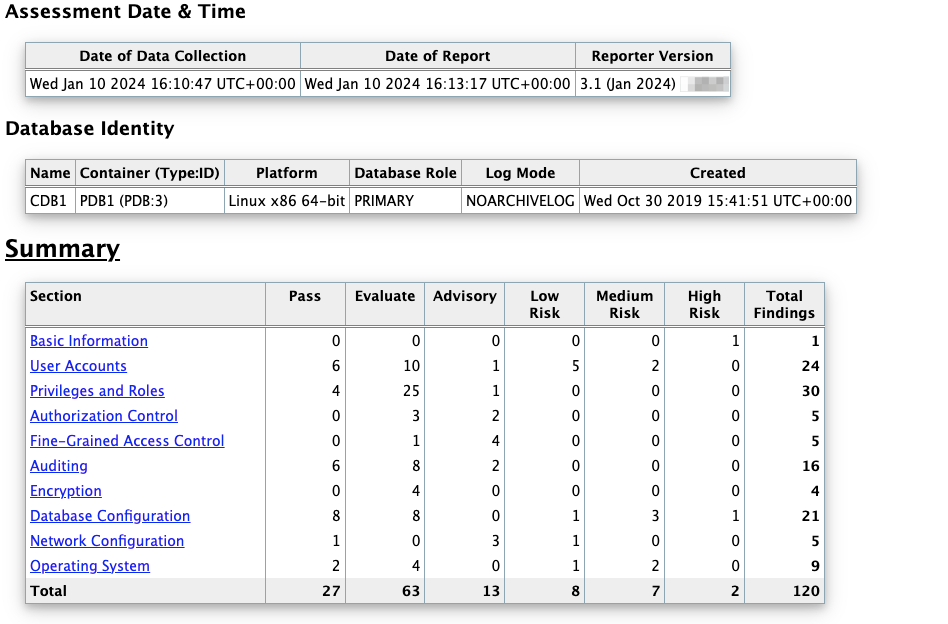Image resolution: width=948 pixels, height=624 pixels.
Task: Open the User Accounts section link
Action: (x=79, y=366)
